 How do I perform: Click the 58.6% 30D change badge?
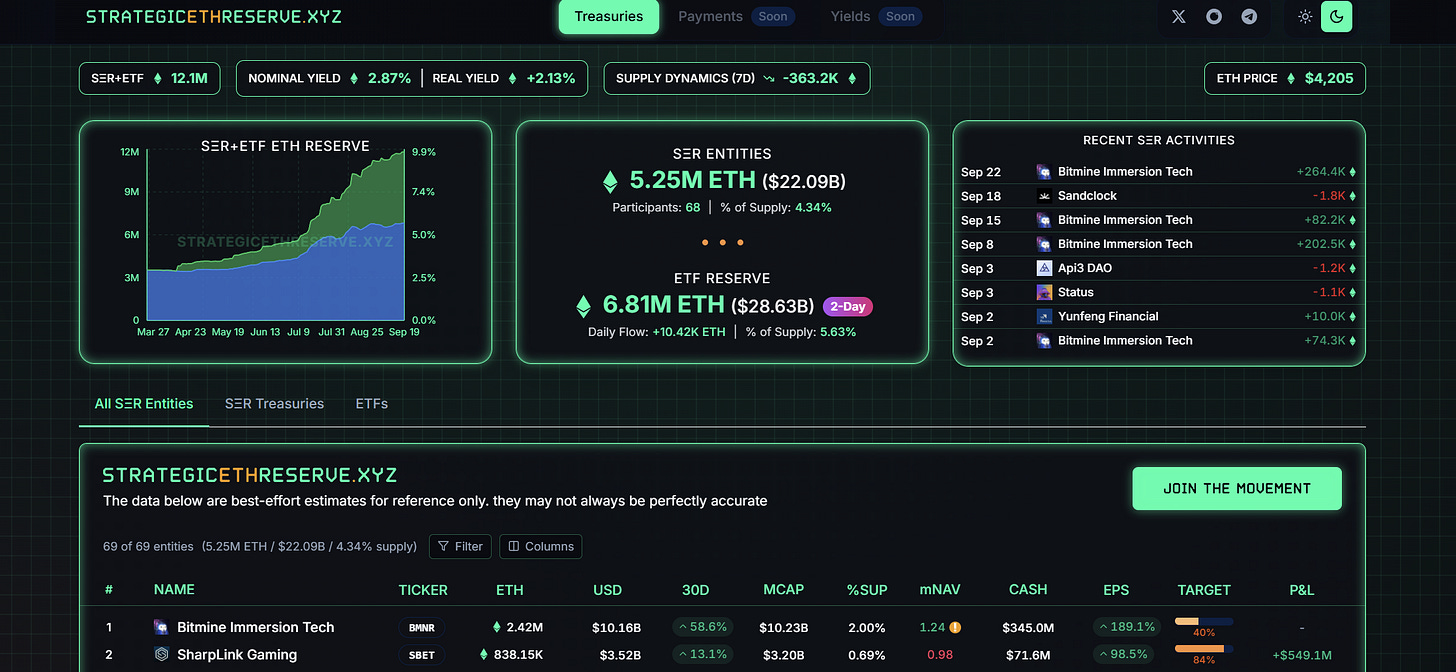coord(705,627)
